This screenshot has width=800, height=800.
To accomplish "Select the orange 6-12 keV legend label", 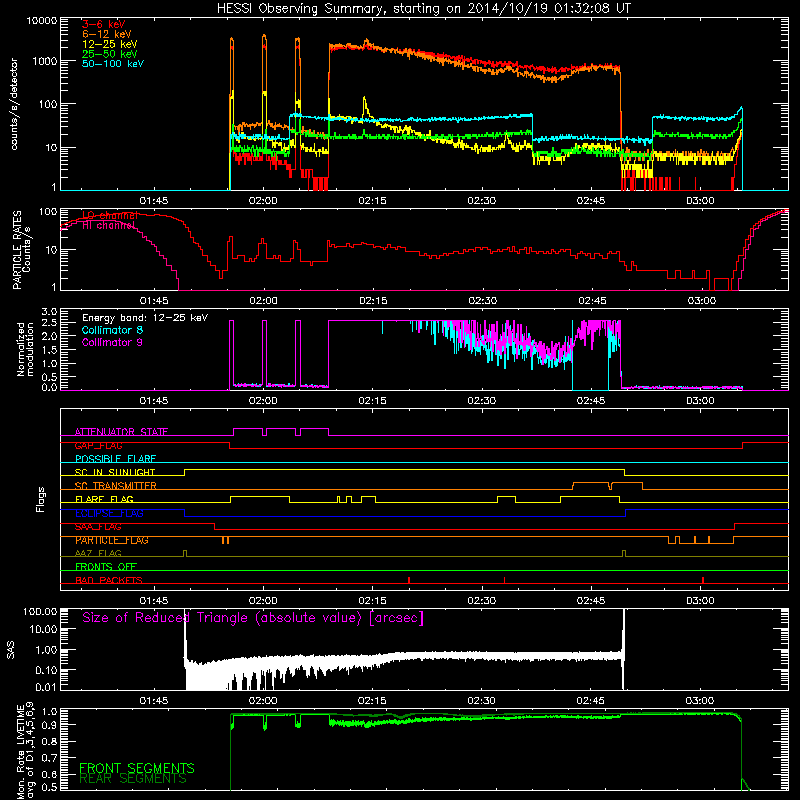I will 107,34.
